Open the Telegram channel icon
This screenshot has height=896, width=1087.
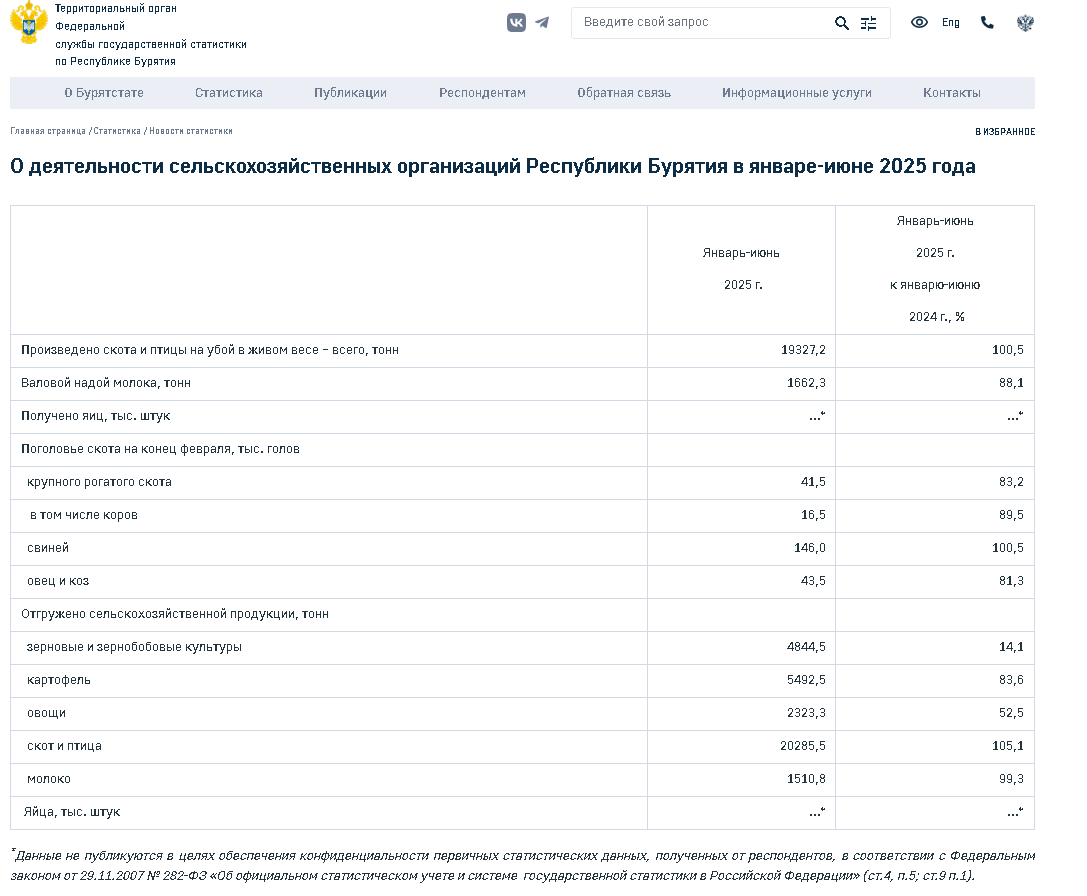[542, 23]
